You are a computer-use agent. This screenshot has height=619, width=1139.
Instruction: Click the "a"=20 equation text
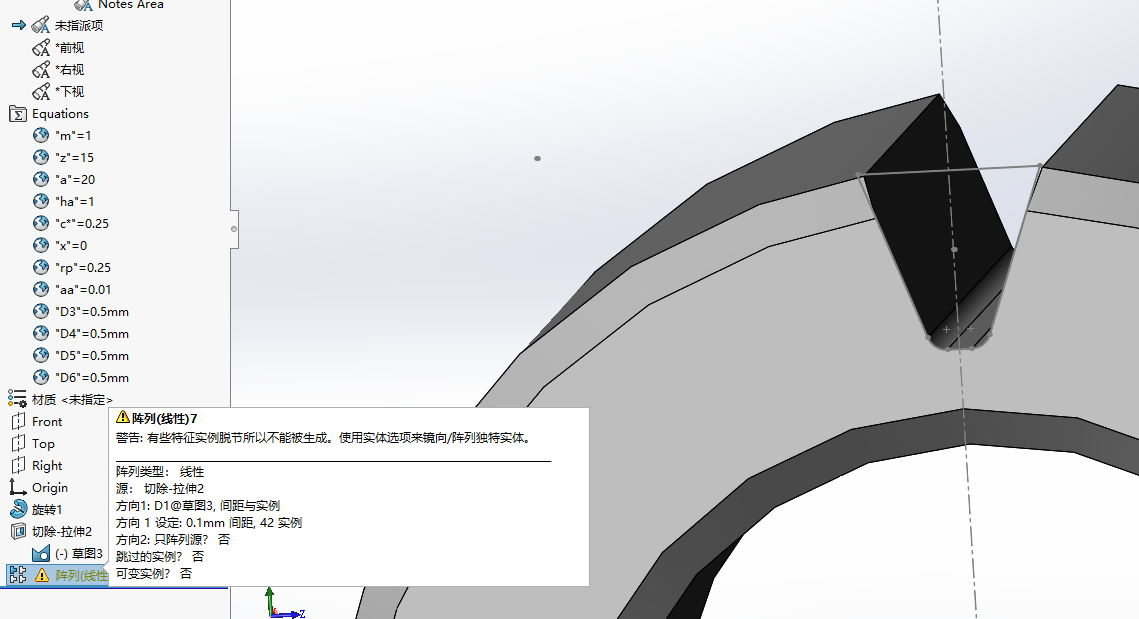tap(75, 179)
